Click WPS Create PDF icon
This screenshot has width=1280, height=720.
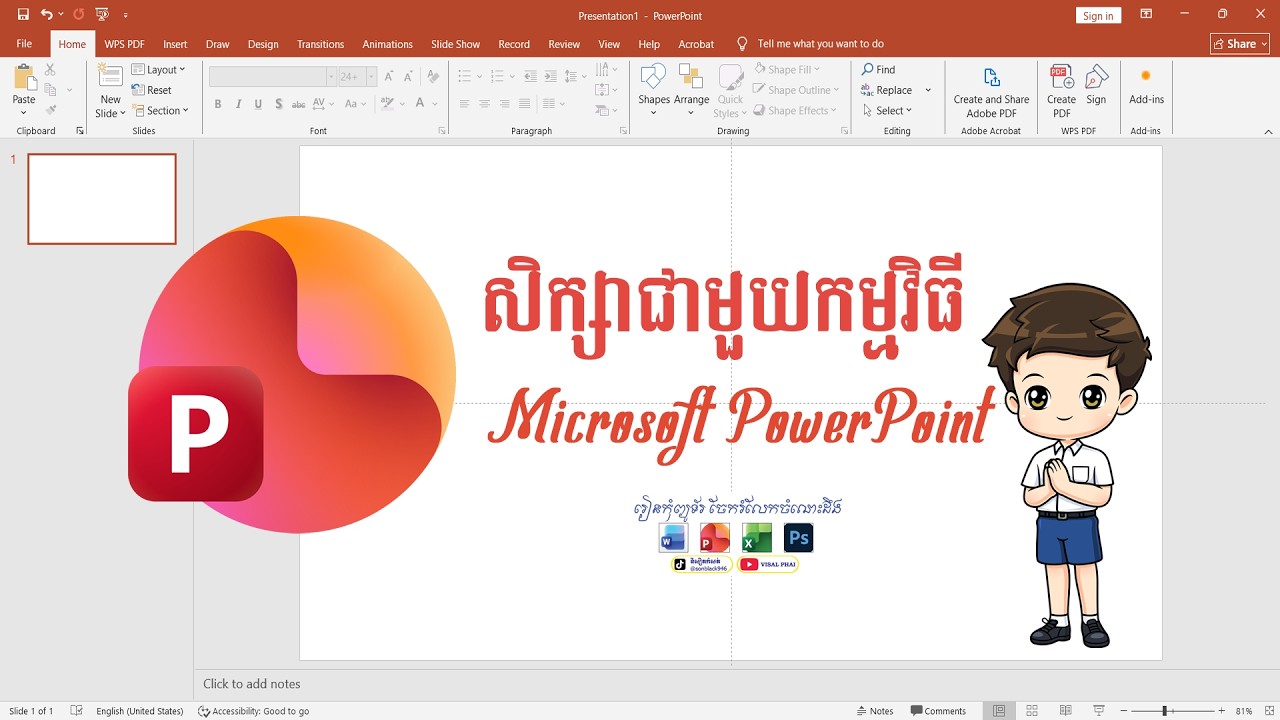tap(1061, 92)
